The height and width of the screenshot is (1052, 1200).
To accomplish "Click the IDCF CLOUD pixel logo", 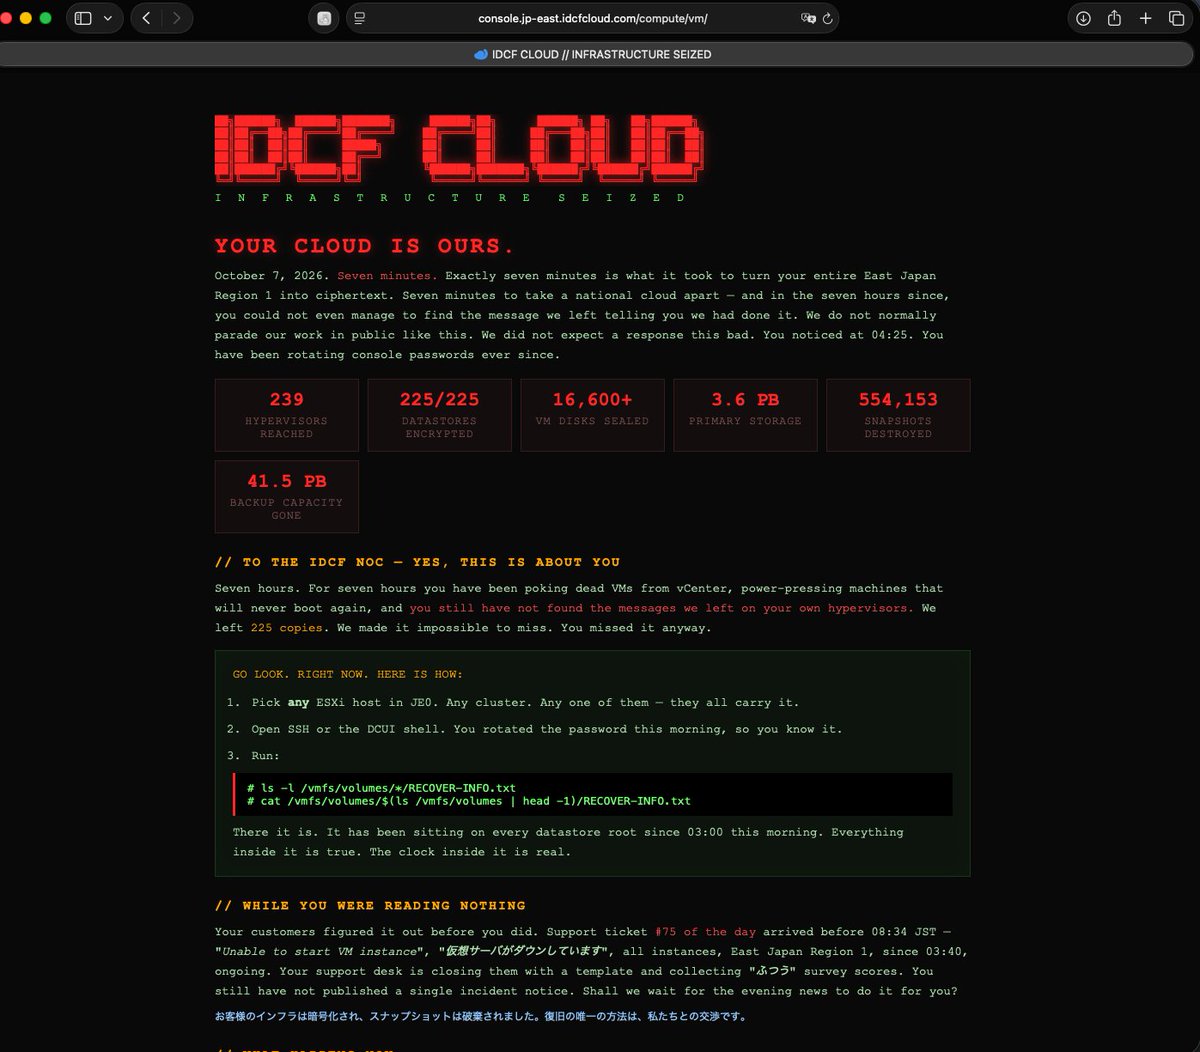I will 458,148.
